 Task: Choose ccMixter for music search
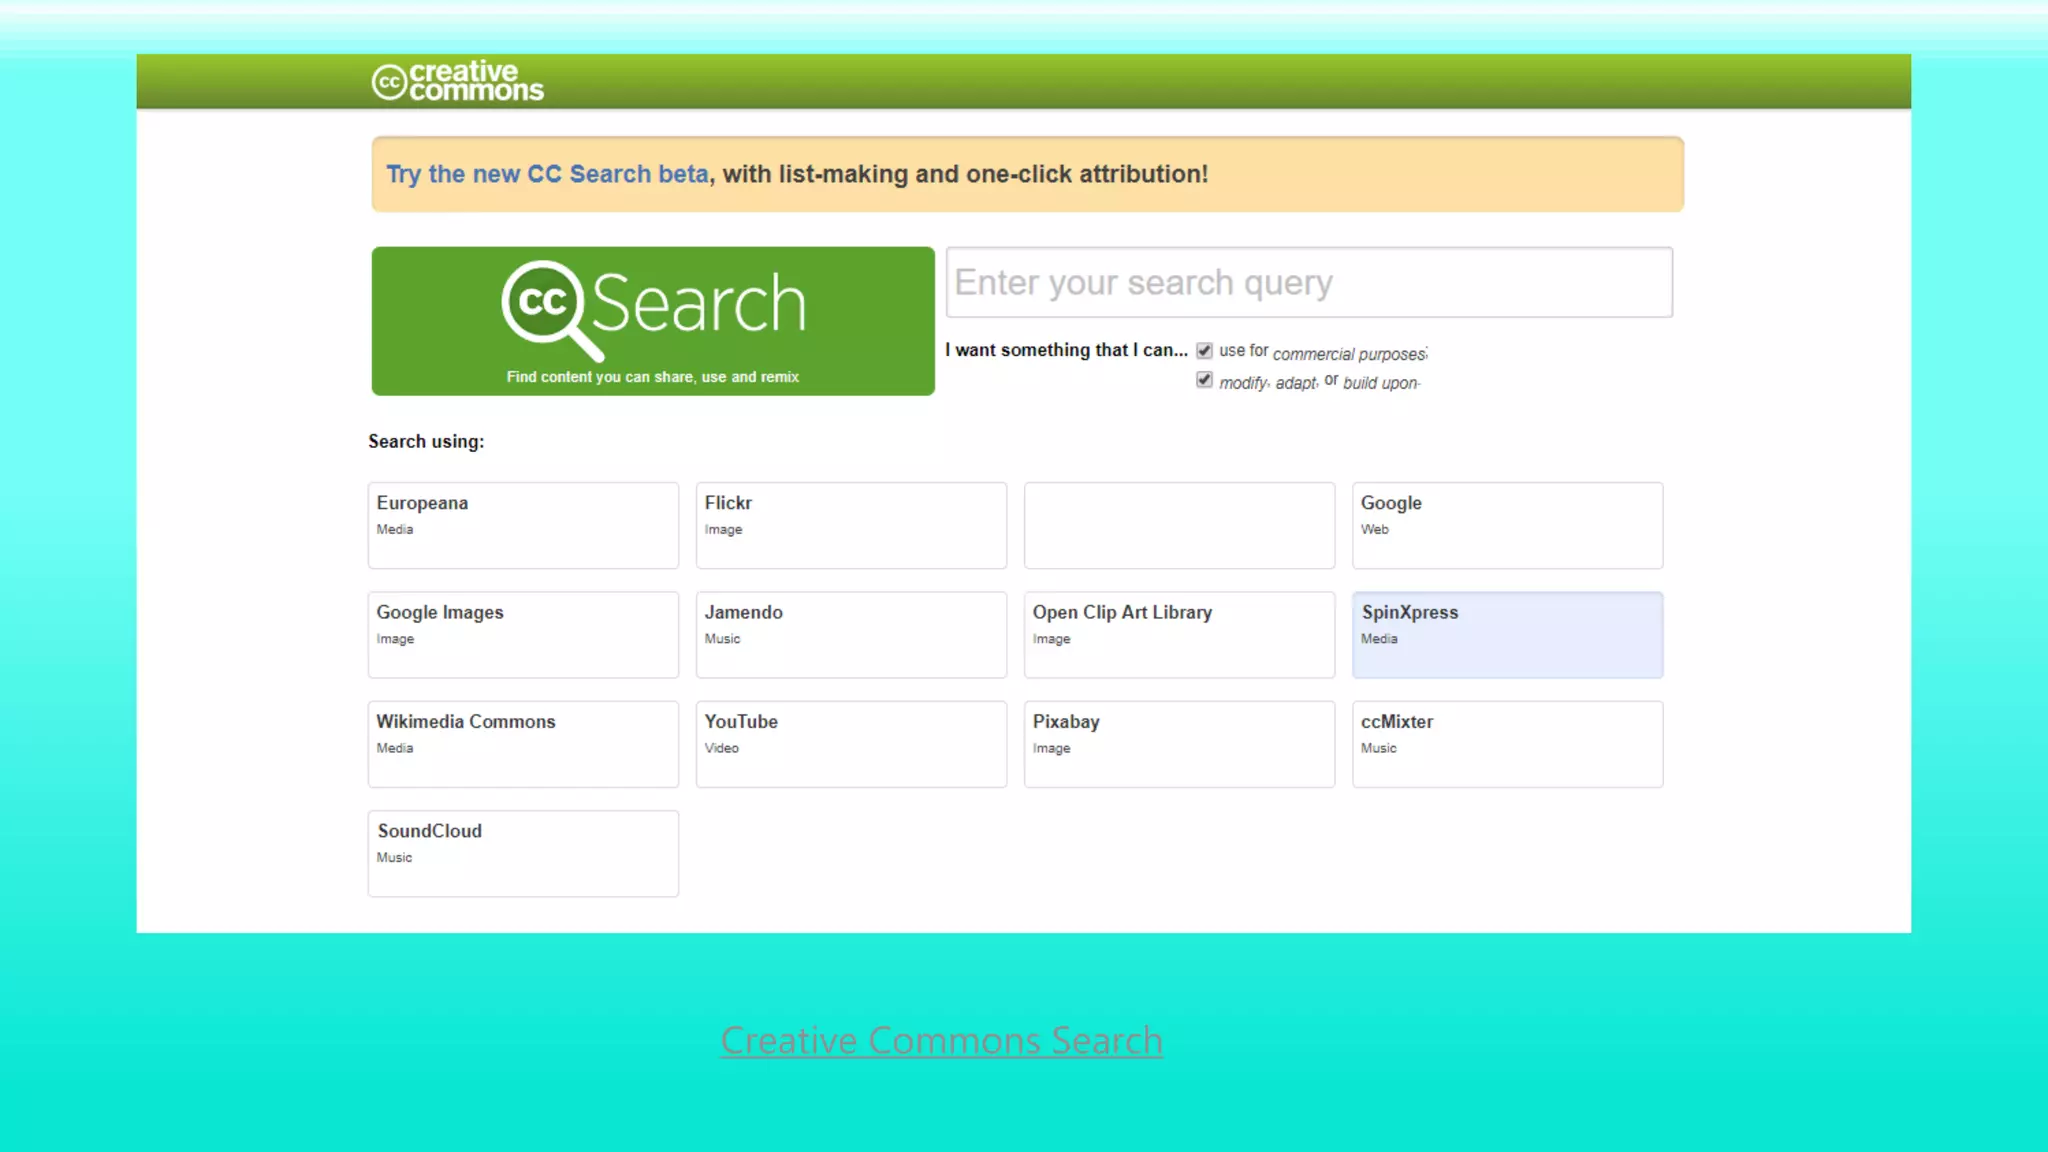click(x=1507, y=743)
